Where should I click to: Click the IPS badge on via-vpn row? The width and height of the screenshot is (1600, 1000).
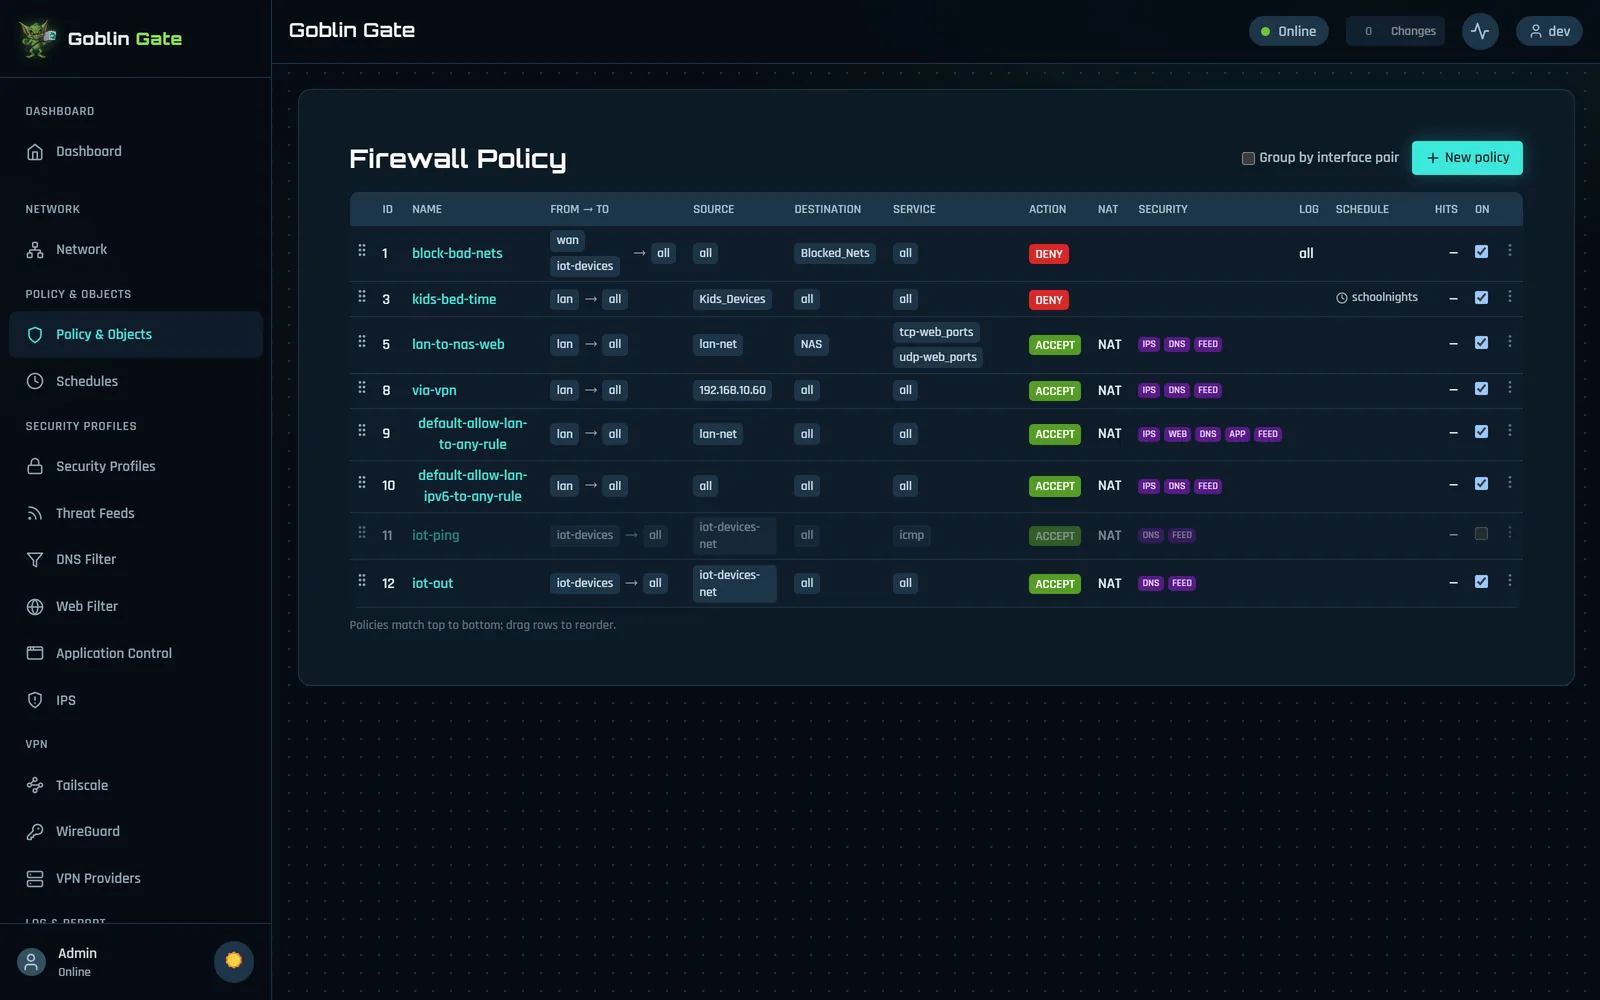1149,390
